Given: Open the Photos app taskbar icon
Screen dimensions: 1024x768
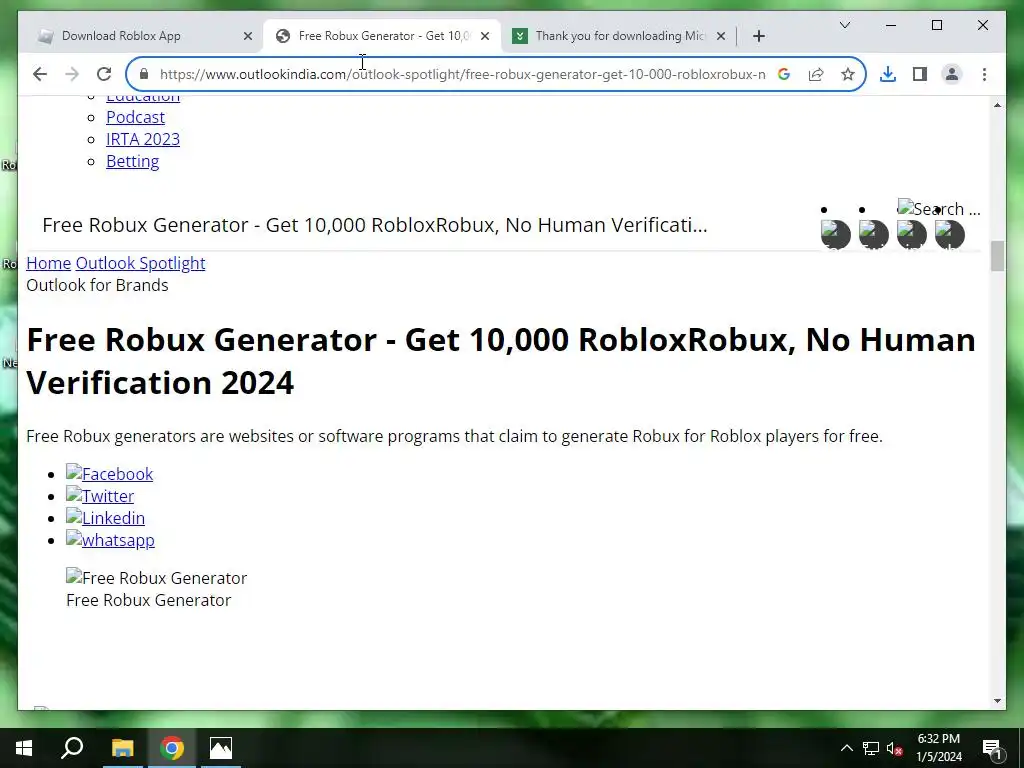Looking at the screenshot, I should [x=221, y=748].
